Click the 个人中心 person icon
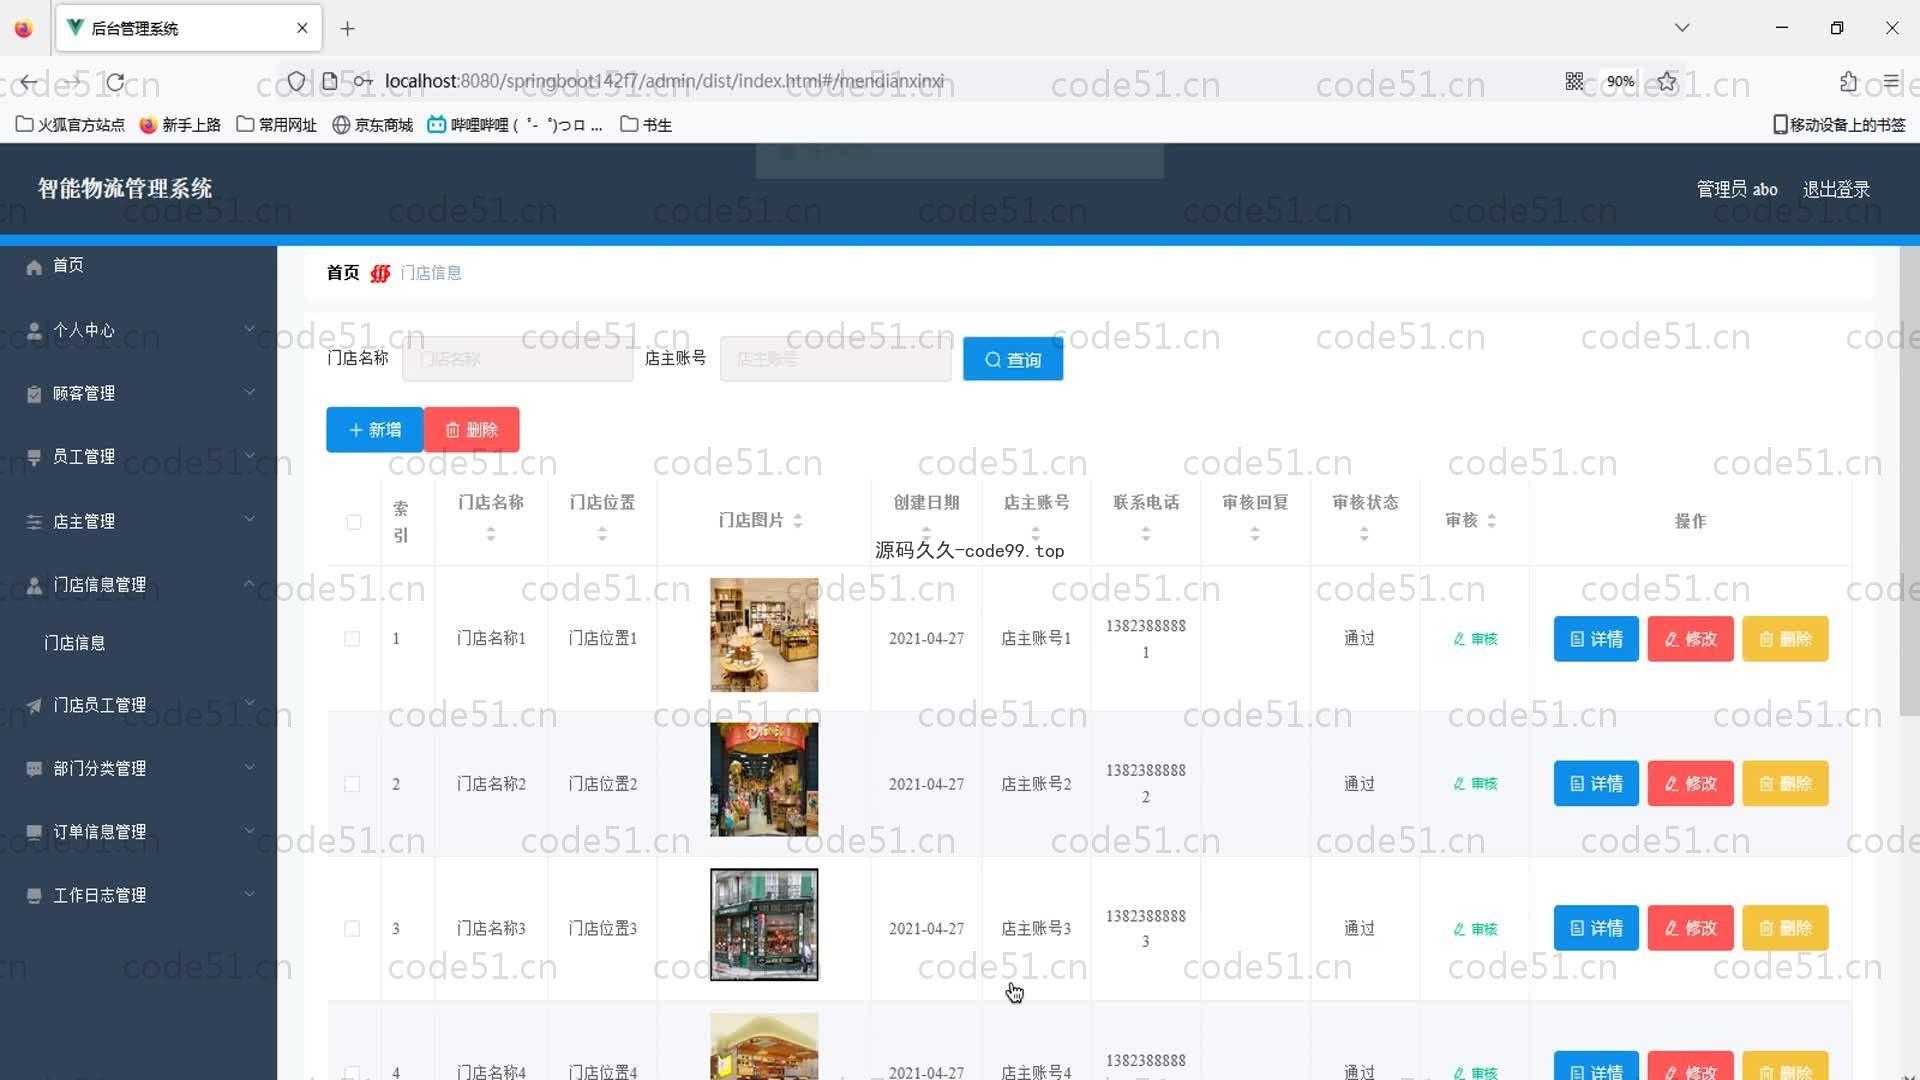Screen dimensions: 1920x1080 click(34, 331)
